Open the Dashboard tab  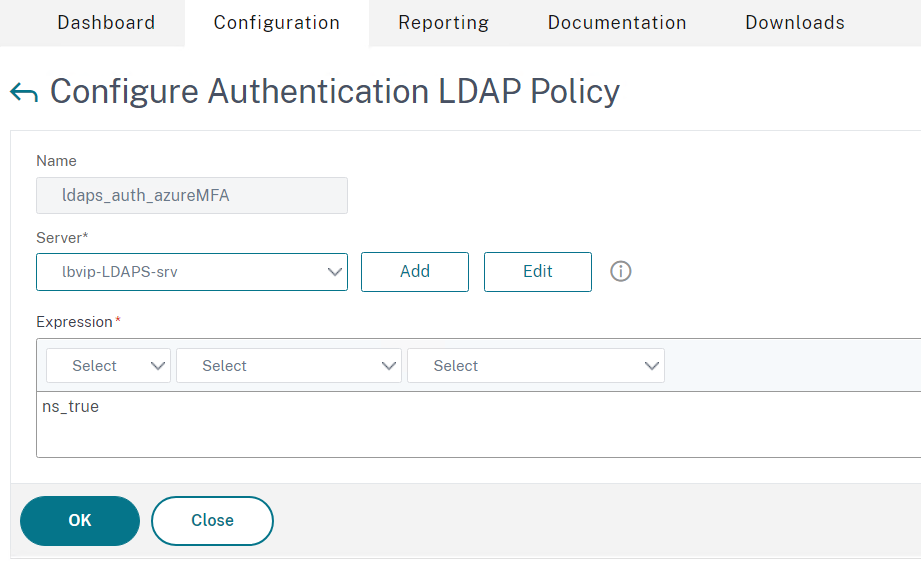[x=106, y=23]
